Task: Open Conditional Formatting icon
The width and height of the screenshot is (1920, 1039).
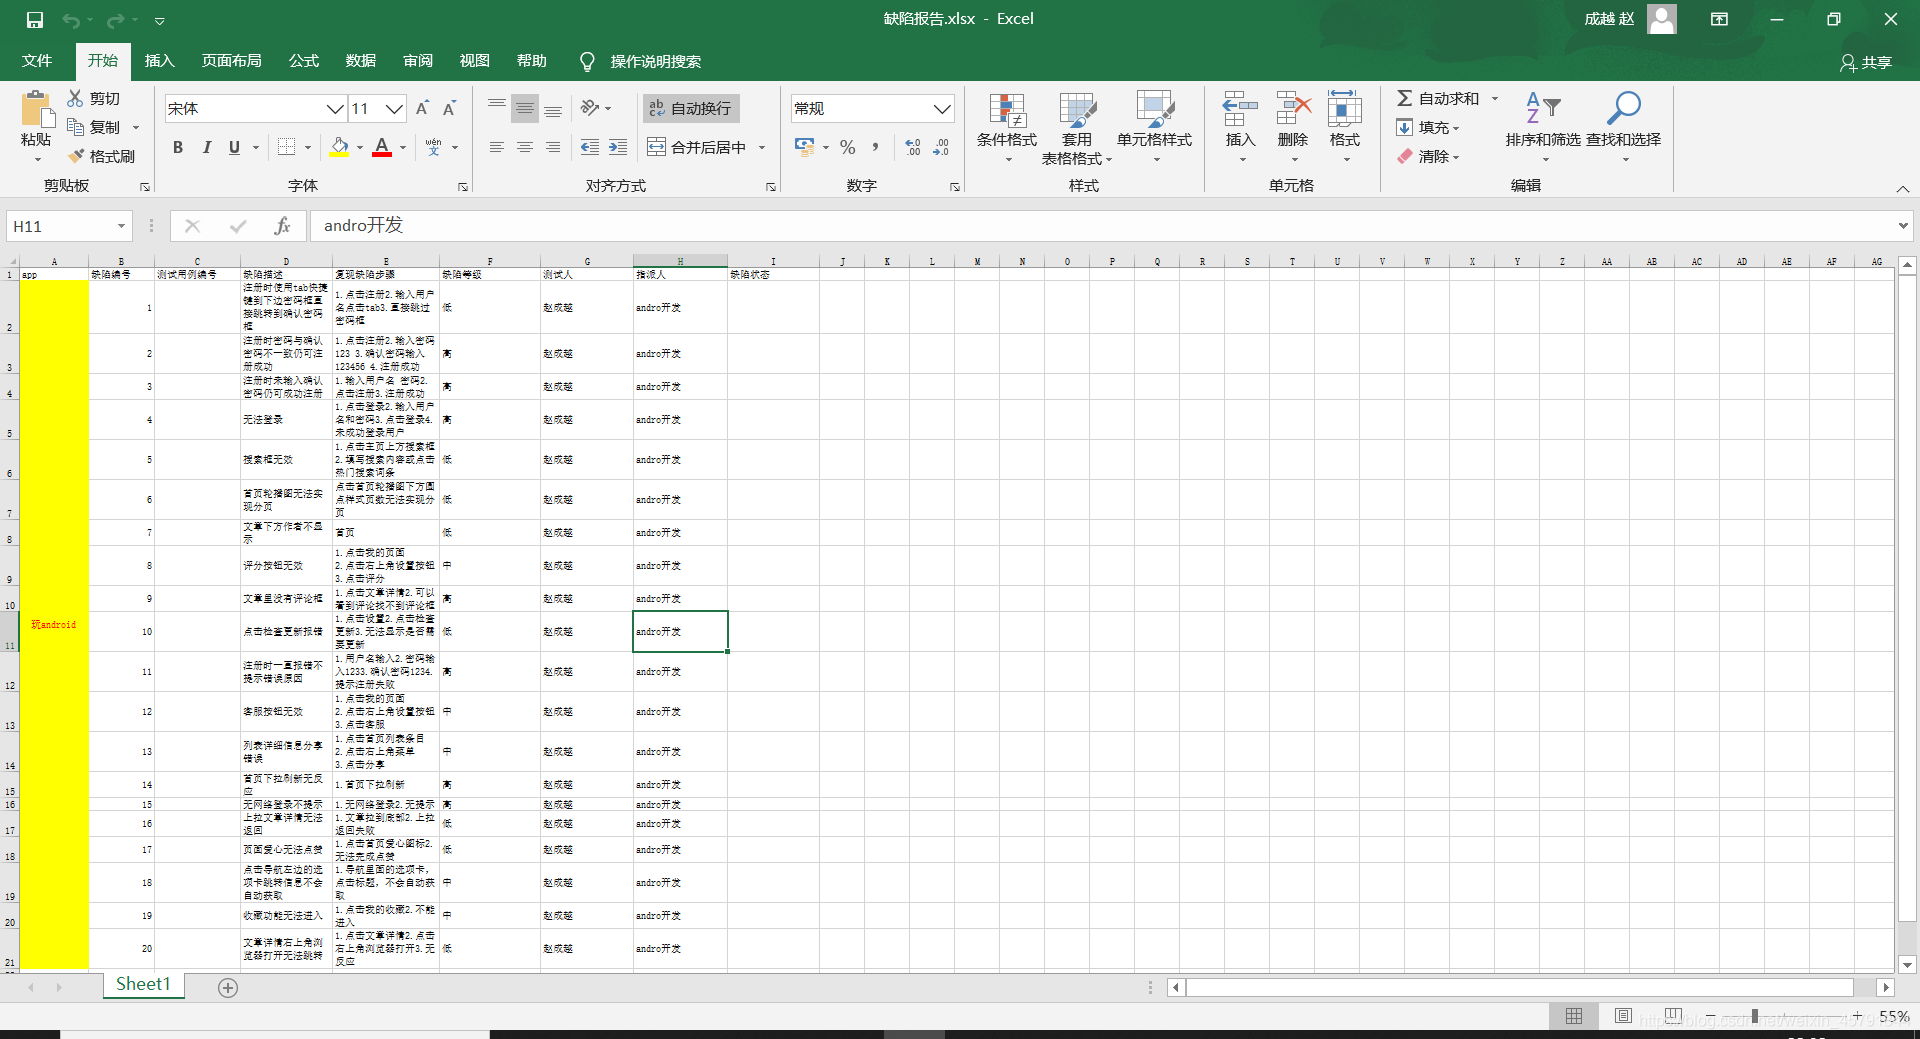Action: (x=1007, y=110)
